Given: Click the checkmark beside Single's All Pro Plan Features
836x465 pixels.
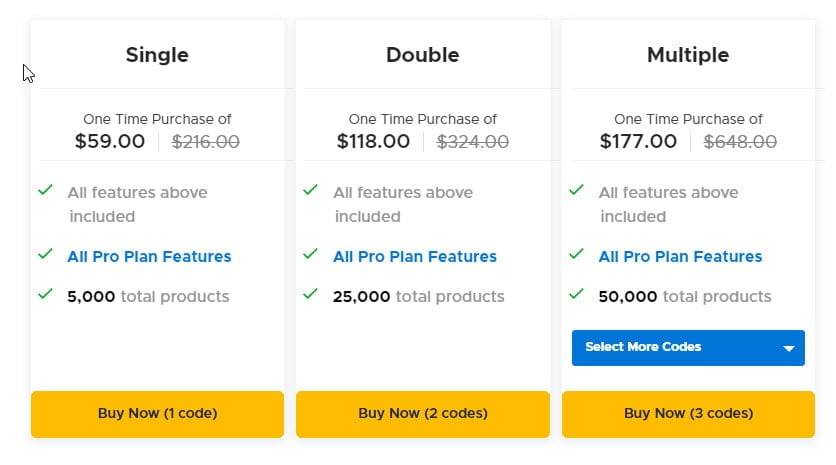Looking at the screenshot, I should point(45,255).
